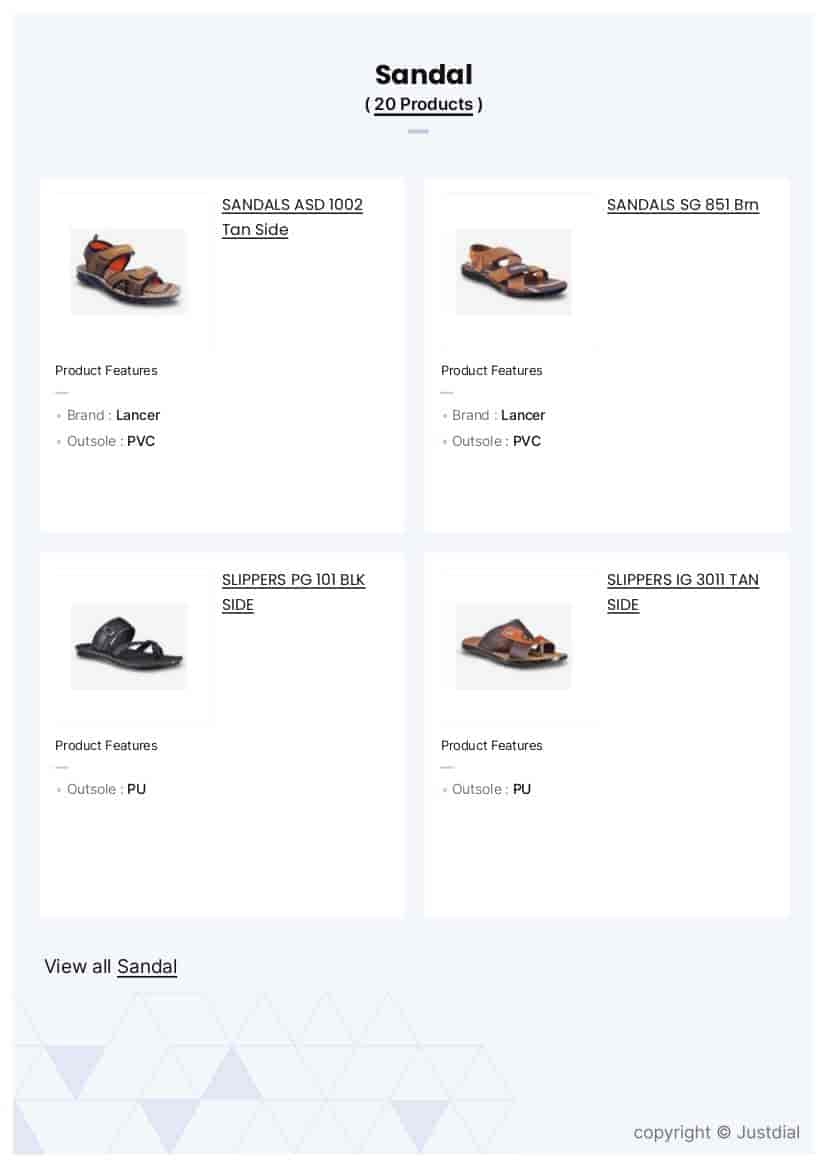Click the black SLIPPERS PG 101 image

coord(128,646)
